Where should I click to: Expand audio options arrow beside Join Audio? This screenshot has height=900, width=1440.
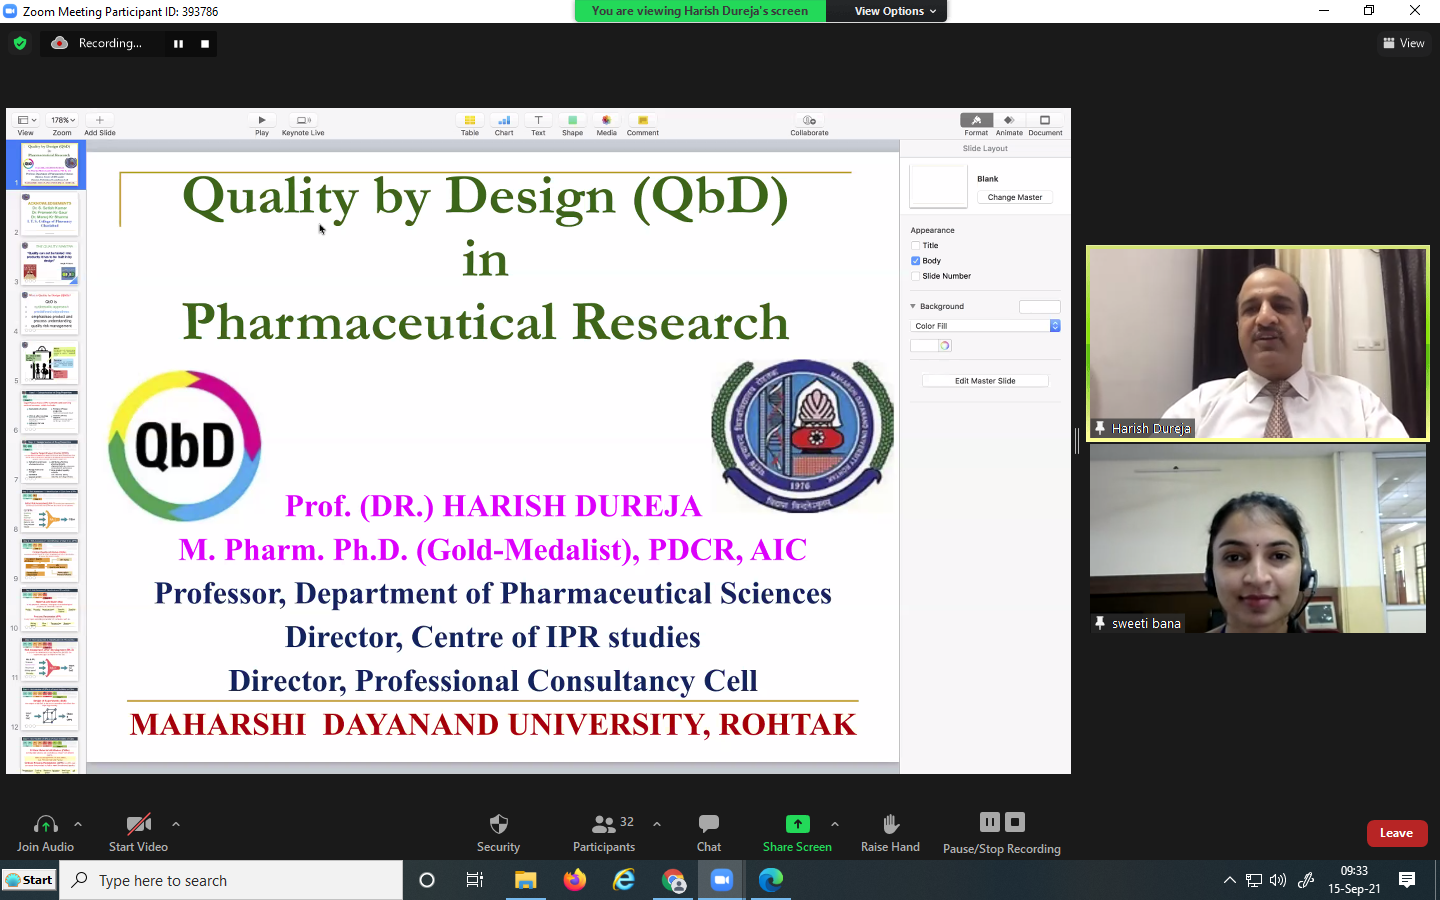[78, 824]
